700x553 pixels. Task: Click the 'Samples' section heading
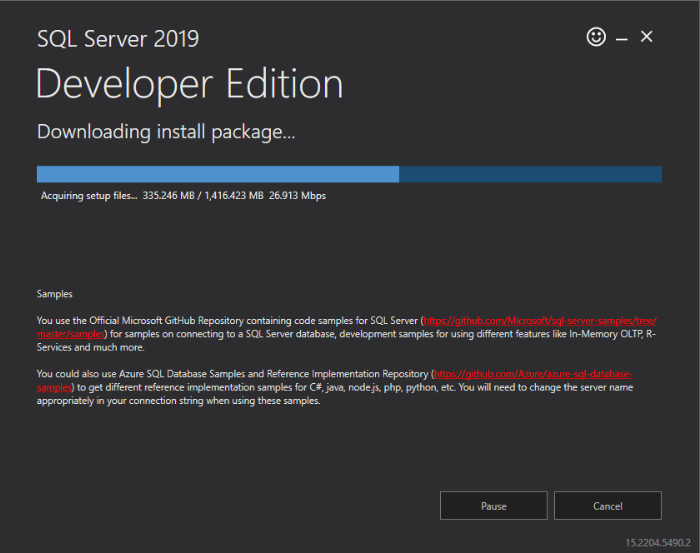[54, 294]
